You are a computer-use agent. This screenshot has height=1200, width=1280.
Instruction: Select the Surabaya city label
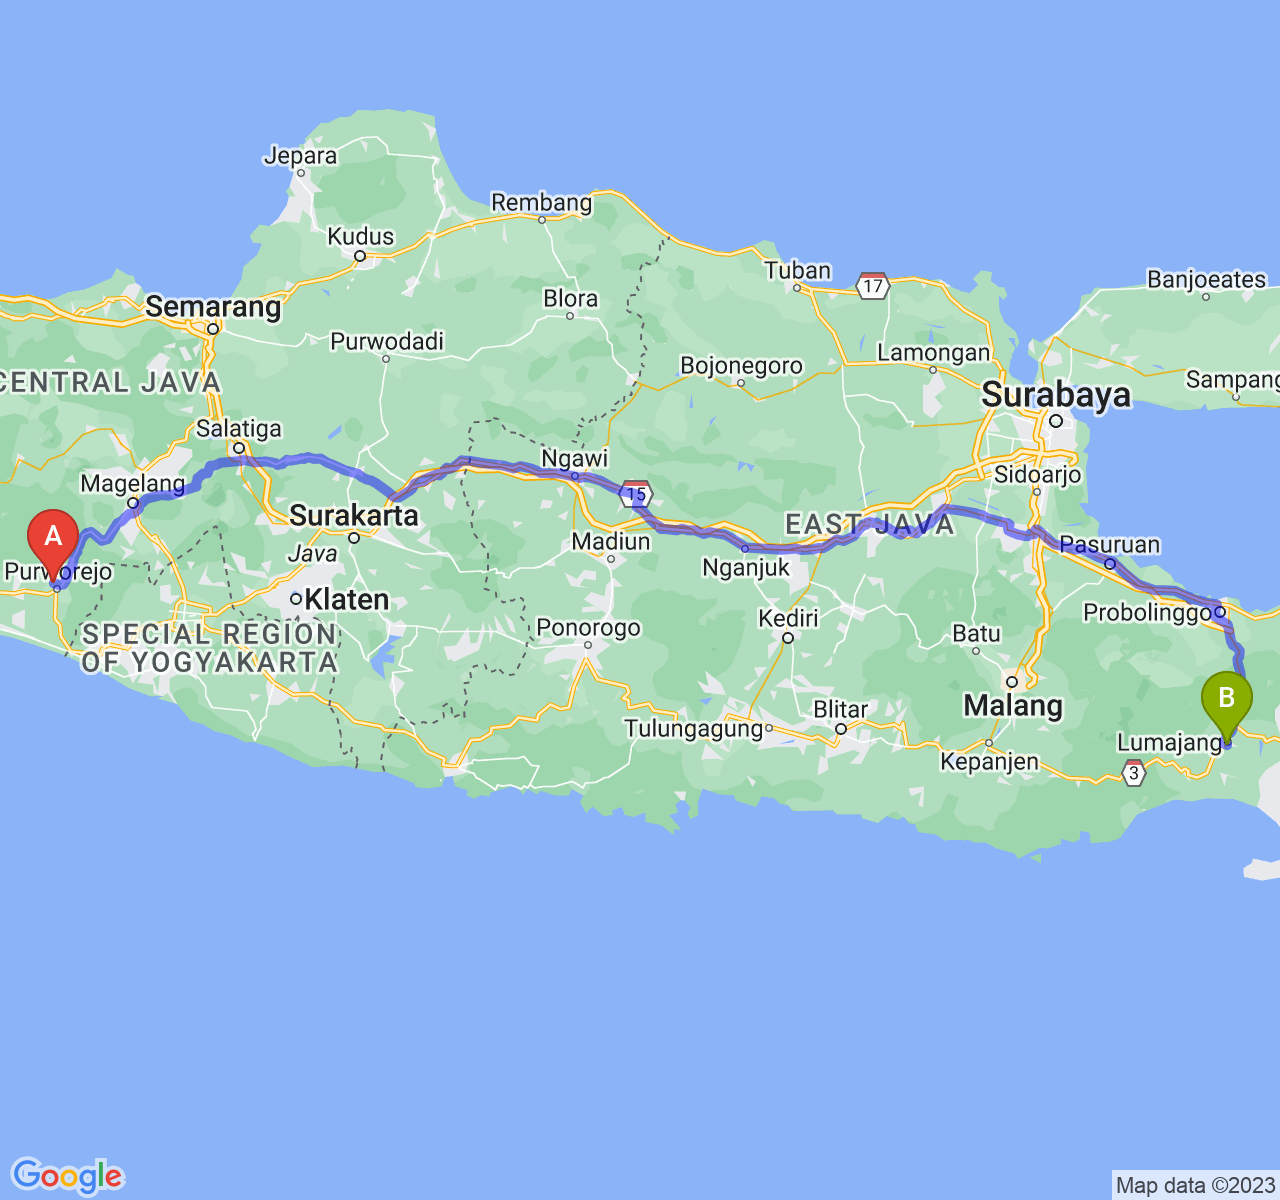(1056, 395)
